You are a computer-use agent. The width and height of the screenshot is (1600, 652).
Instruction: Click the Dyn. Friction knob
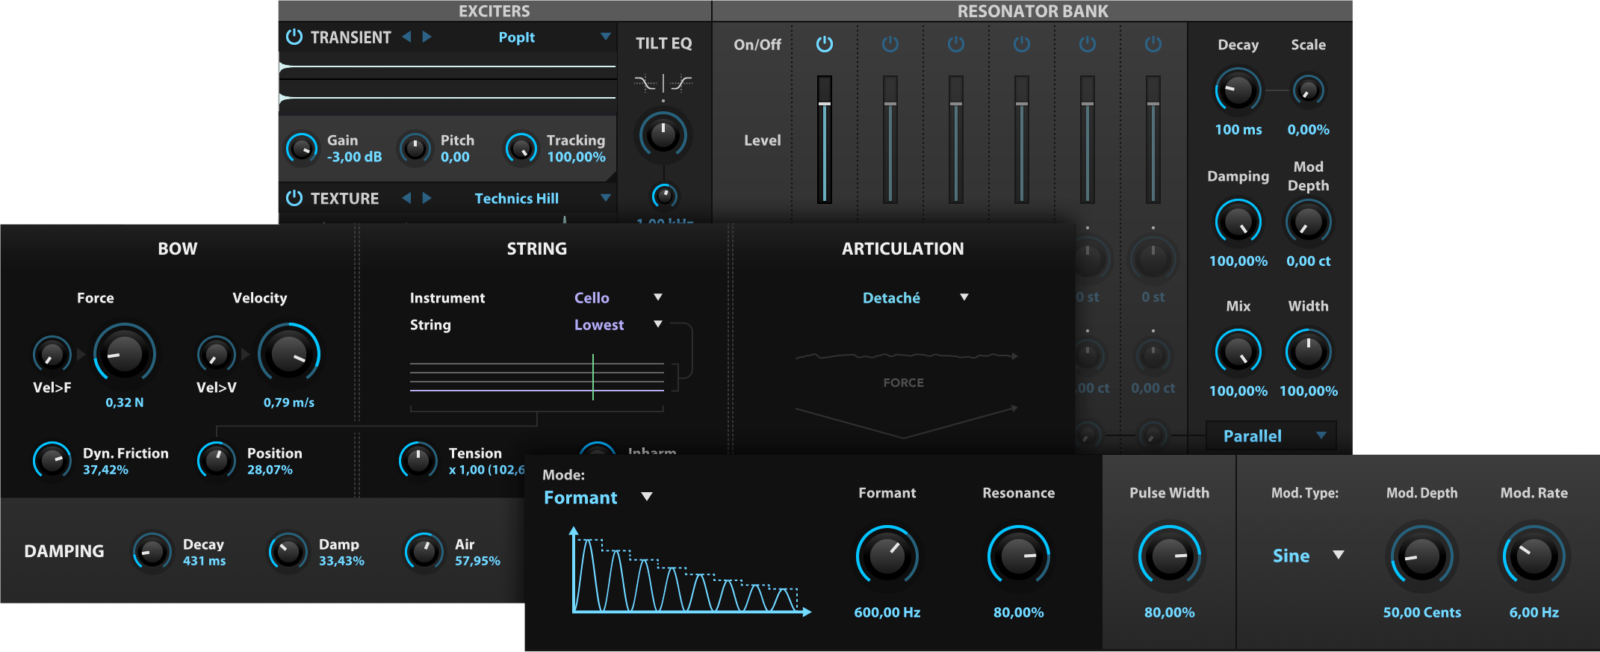52,460
